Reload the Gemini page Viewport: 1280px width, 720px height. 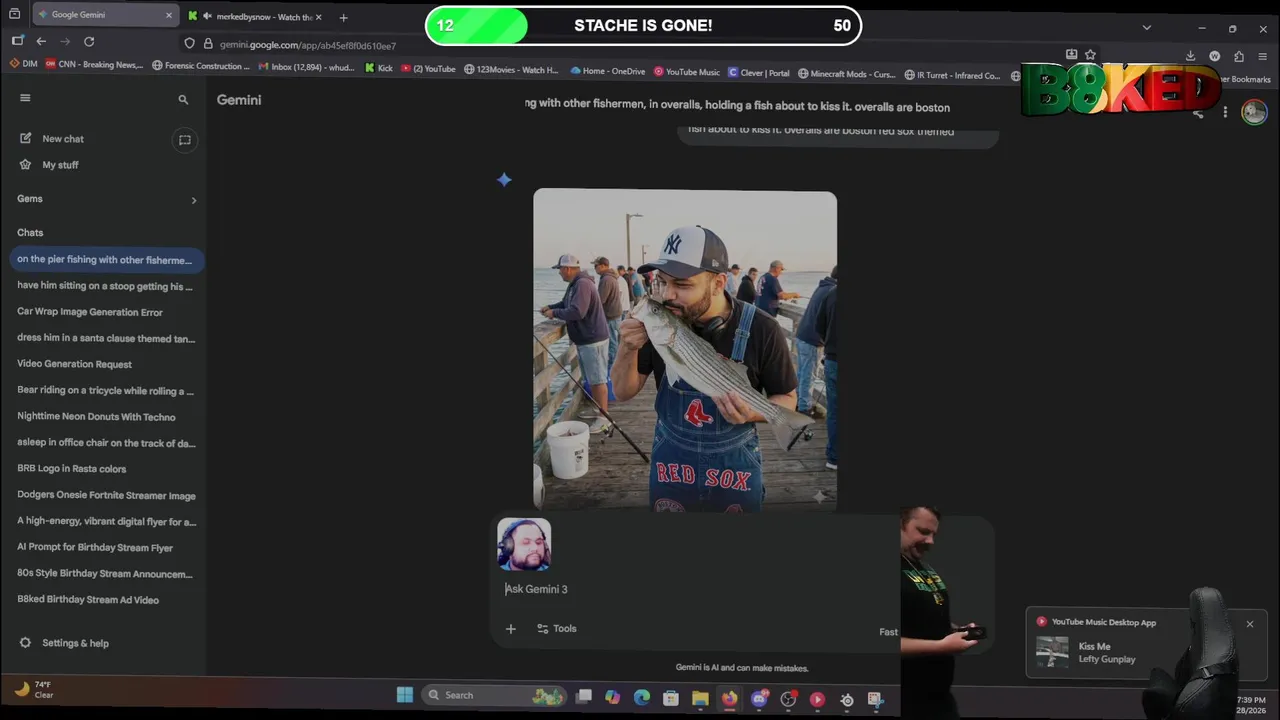point(89,41)
